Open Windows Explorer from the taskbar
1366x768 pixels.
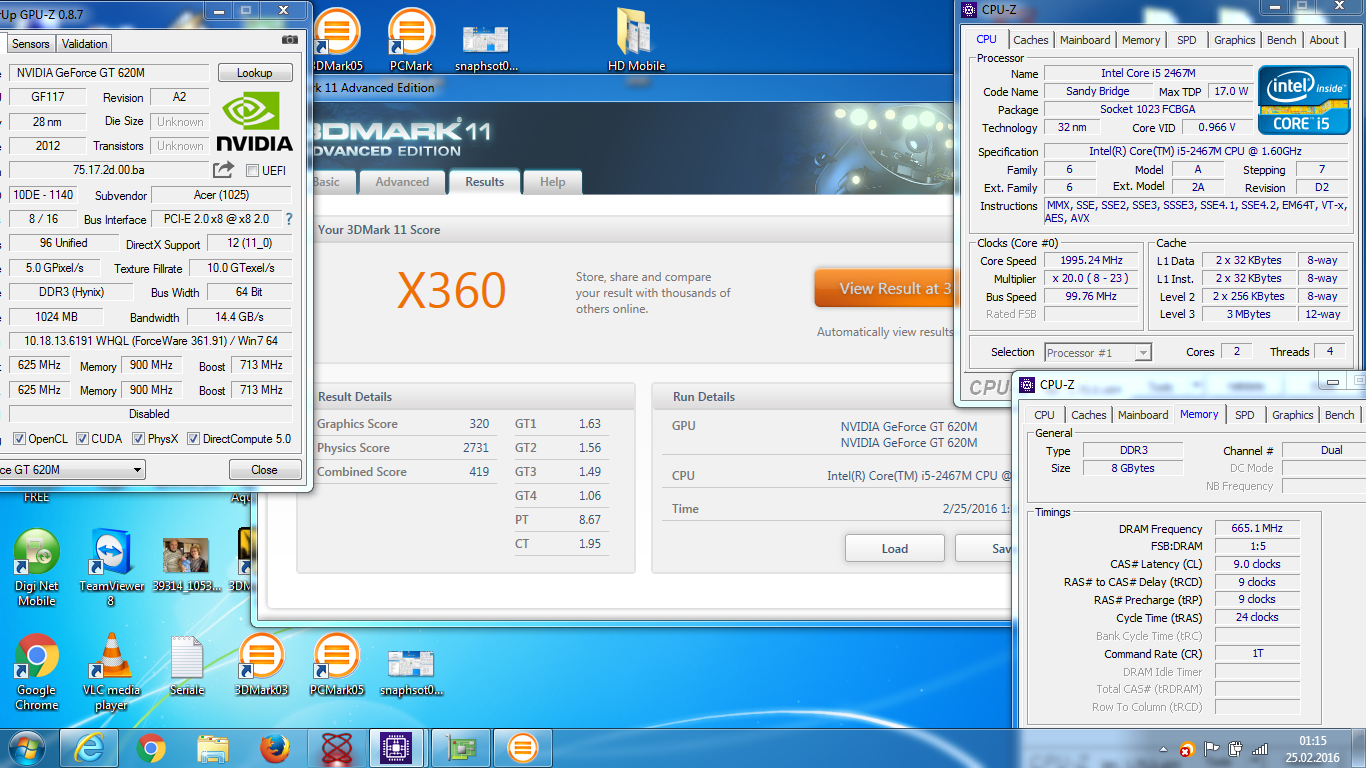click(x=212, y=748)
